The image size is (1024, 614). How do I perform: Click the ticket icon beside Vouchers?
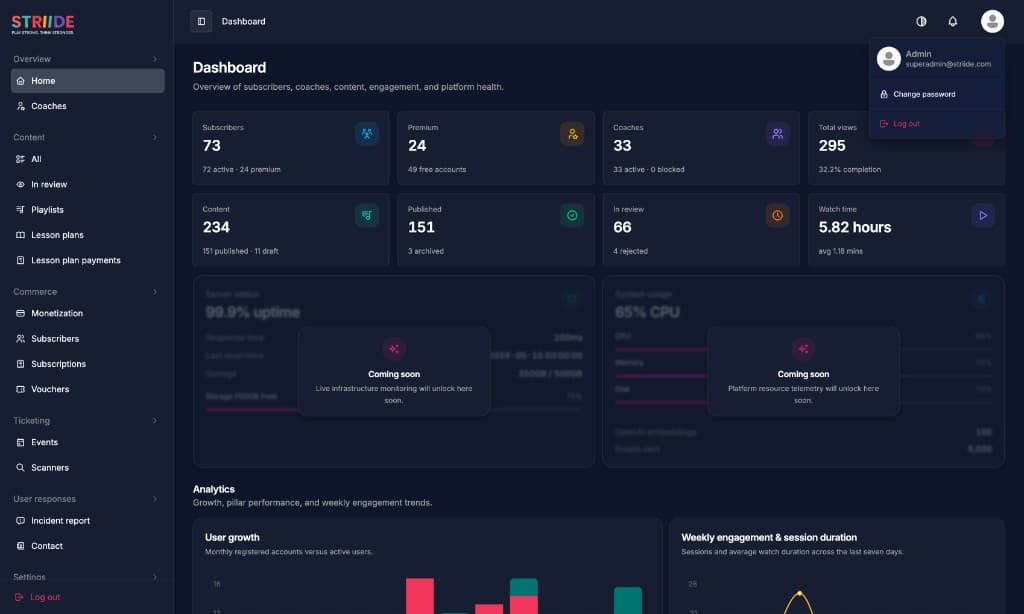[20, 389]
